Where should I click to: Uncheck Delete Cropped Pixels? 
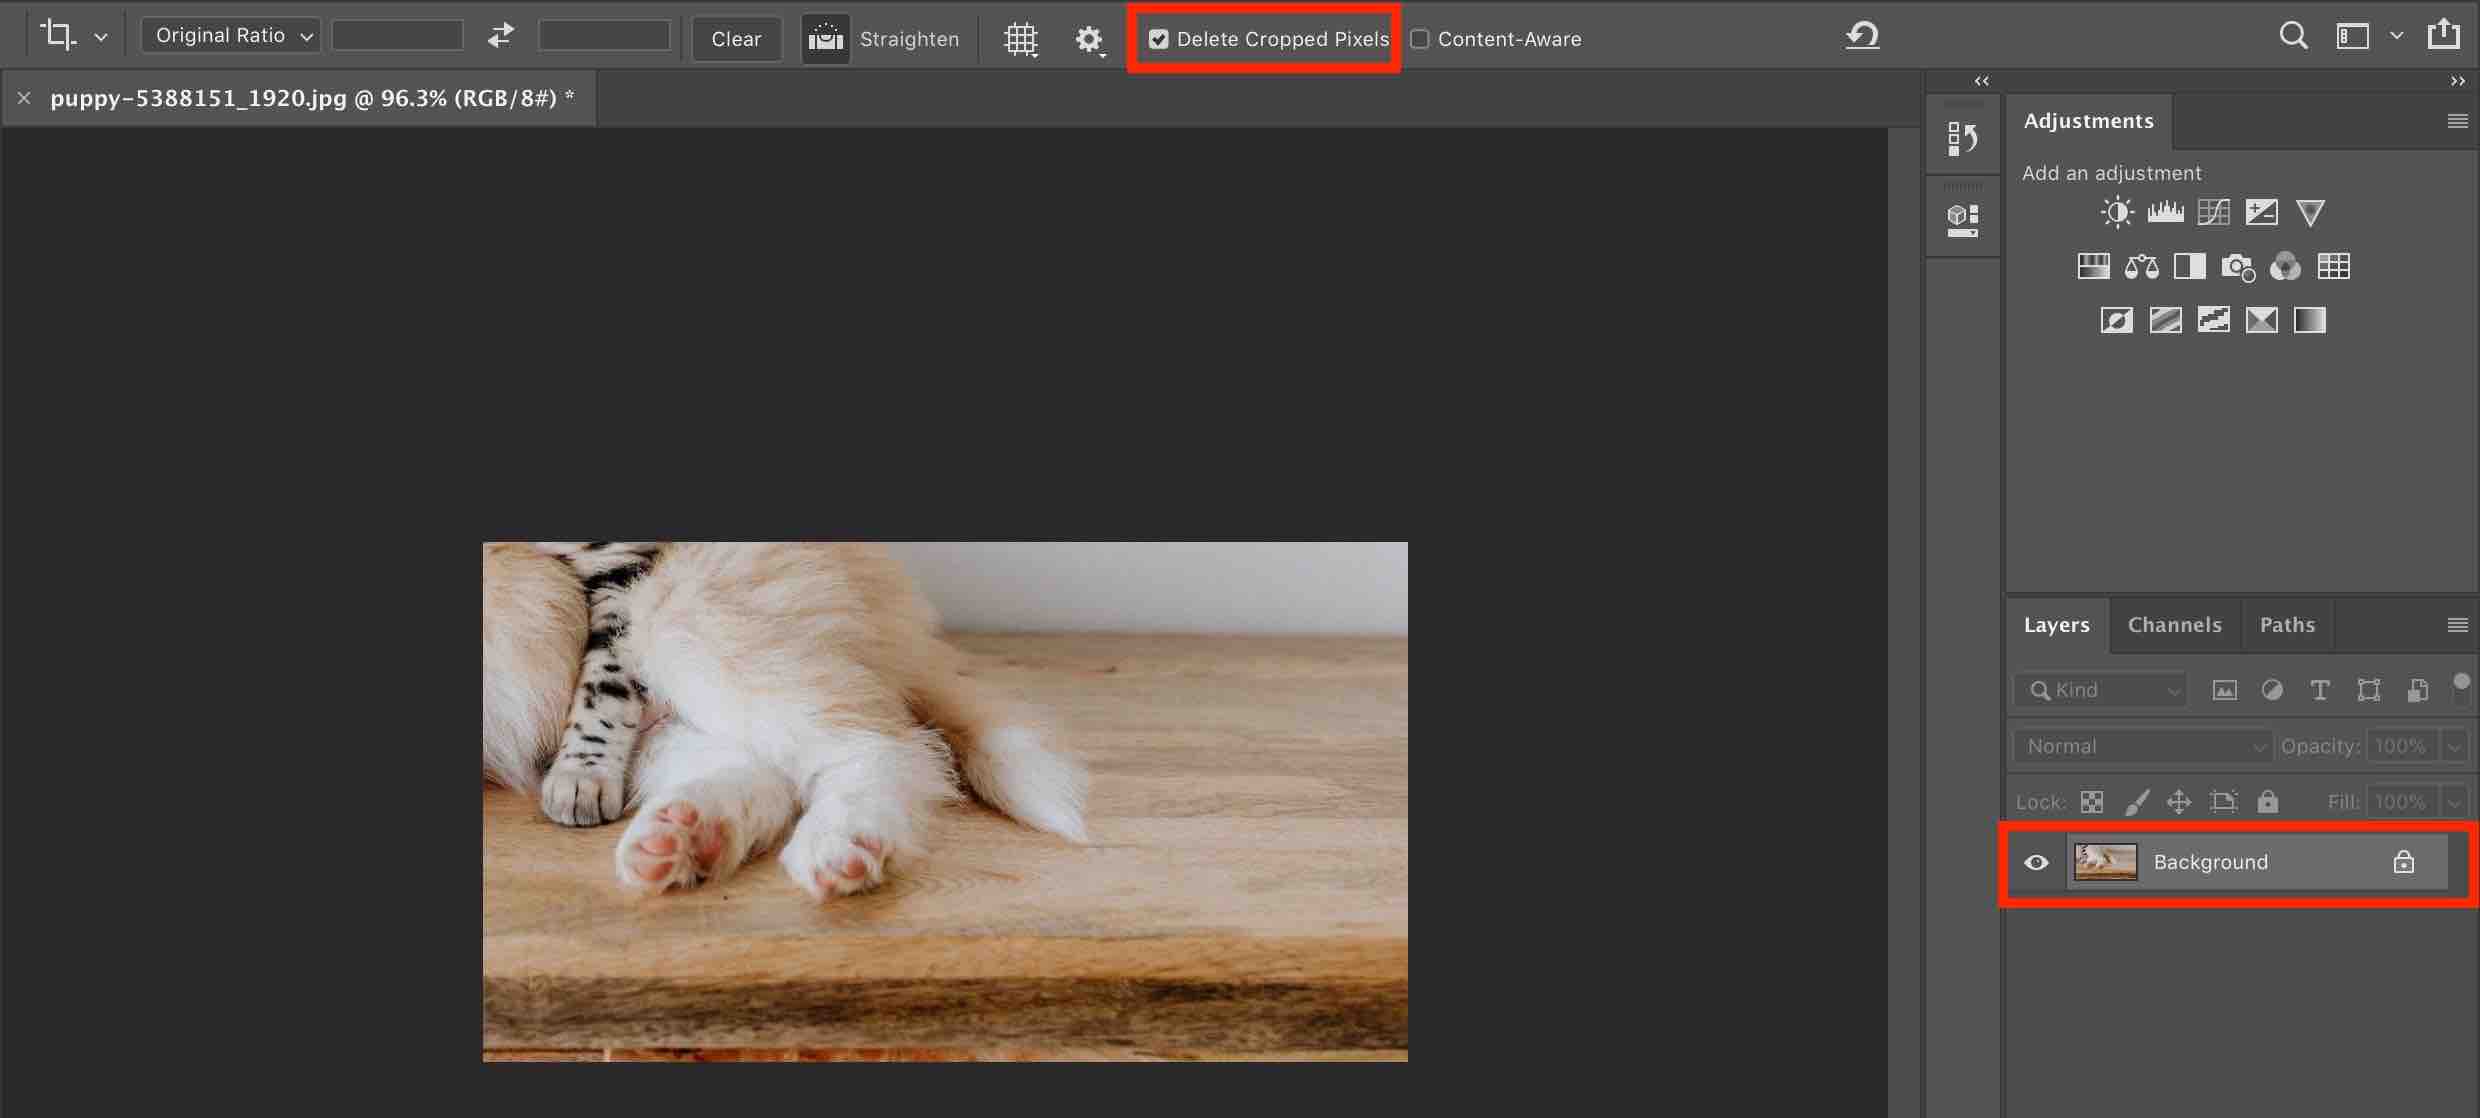click(x=1159, y=39)
